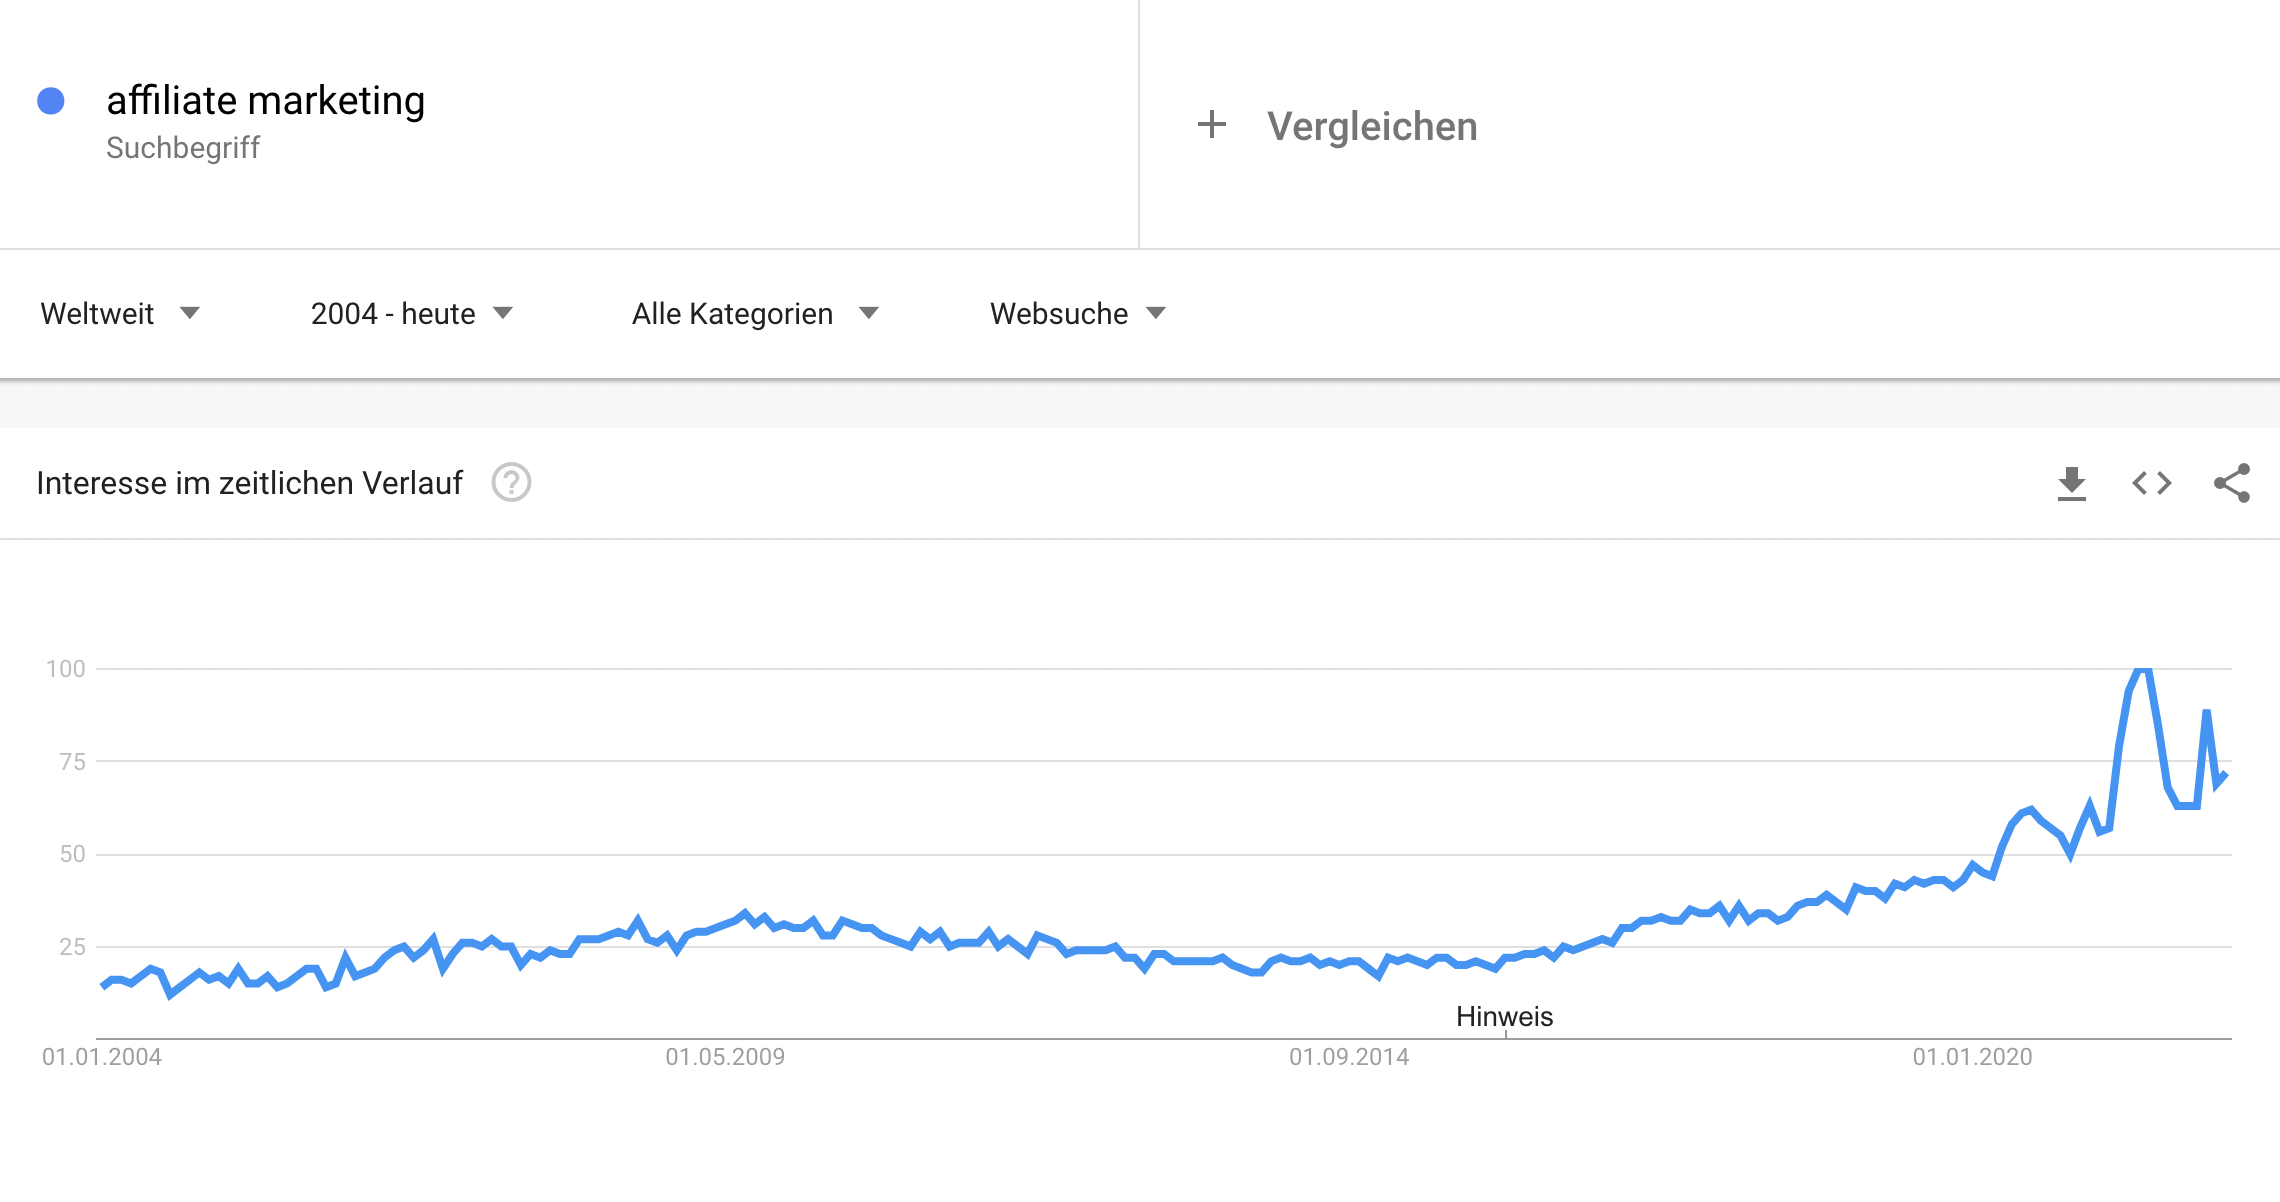Edit the affiliate marketing search term

click(266, 101)
